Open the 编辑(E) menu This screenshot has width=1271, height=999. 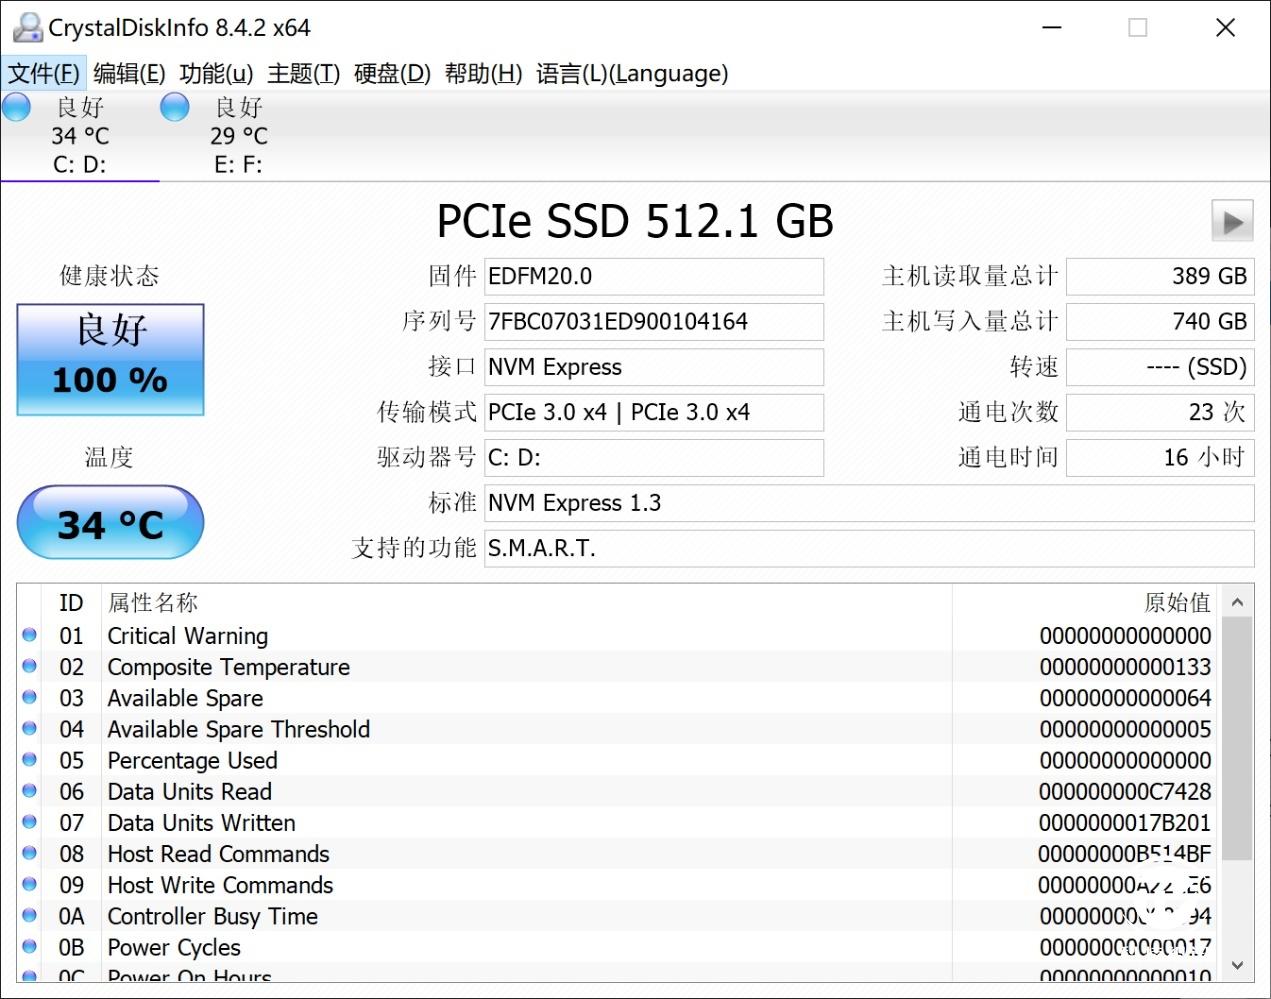click(x=129, y=73)
